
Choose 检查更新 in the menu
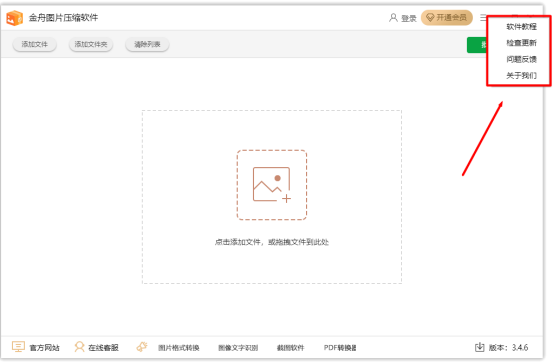point(521,43)
